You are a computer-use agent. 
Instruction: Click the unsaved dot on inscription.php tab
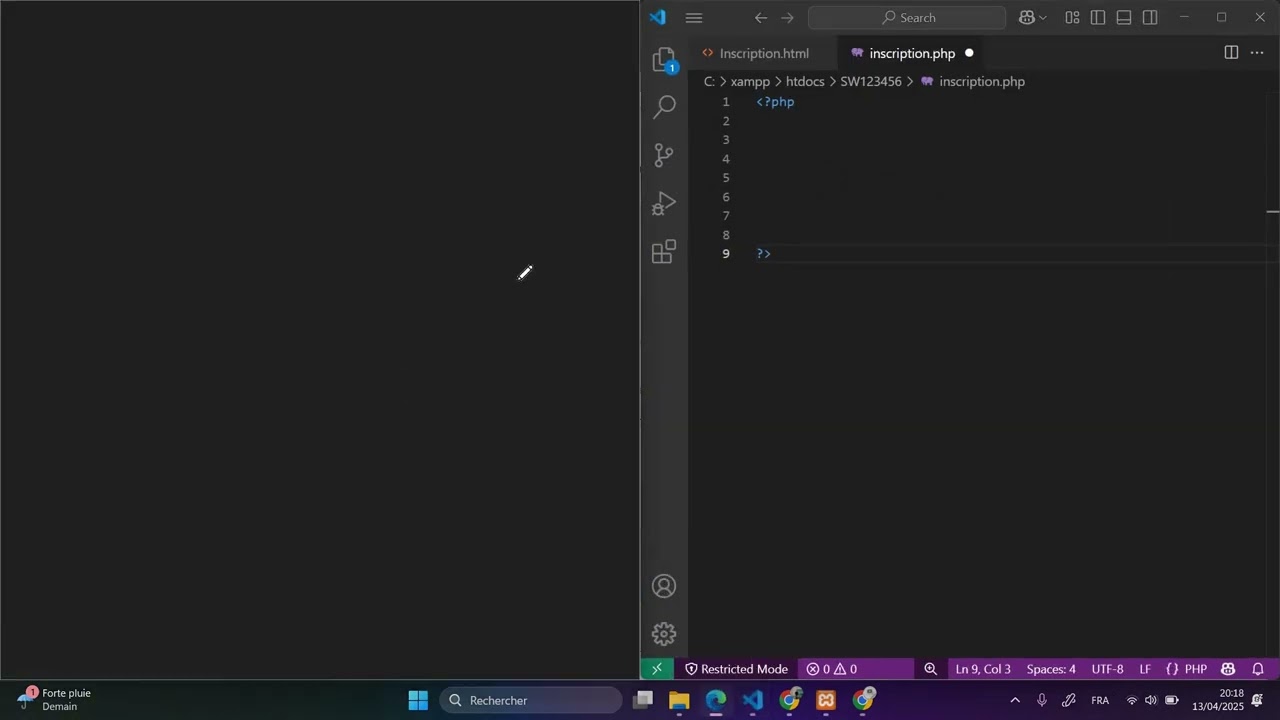point(969,53)
